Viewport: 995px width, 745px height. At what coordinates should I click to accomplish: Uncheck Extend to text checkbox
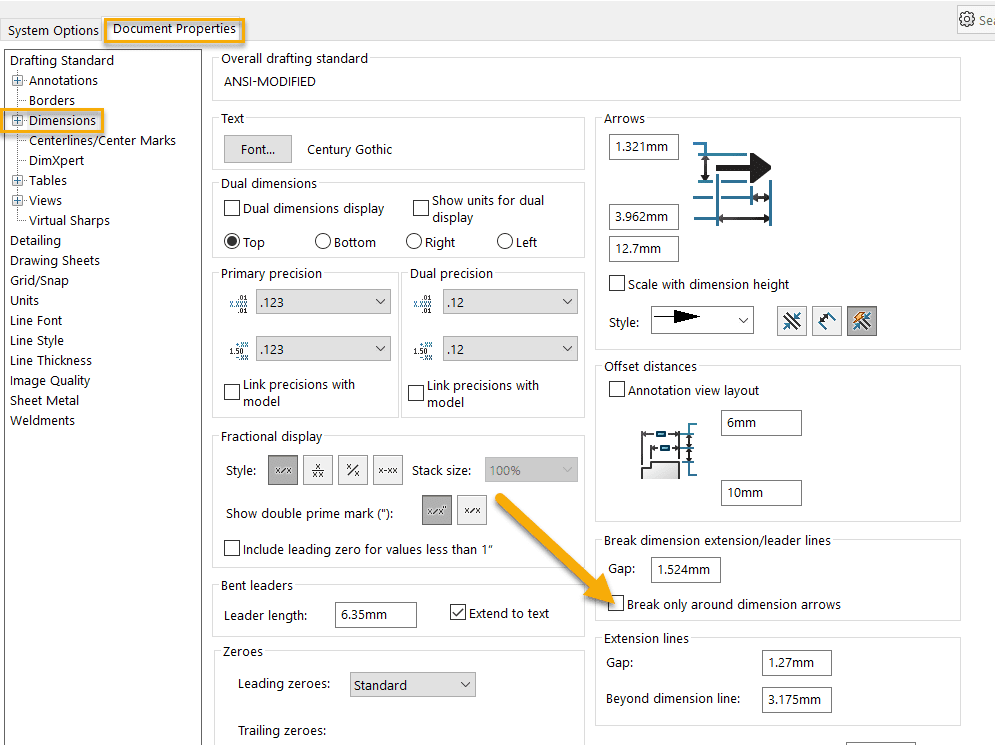click(458, 612)
